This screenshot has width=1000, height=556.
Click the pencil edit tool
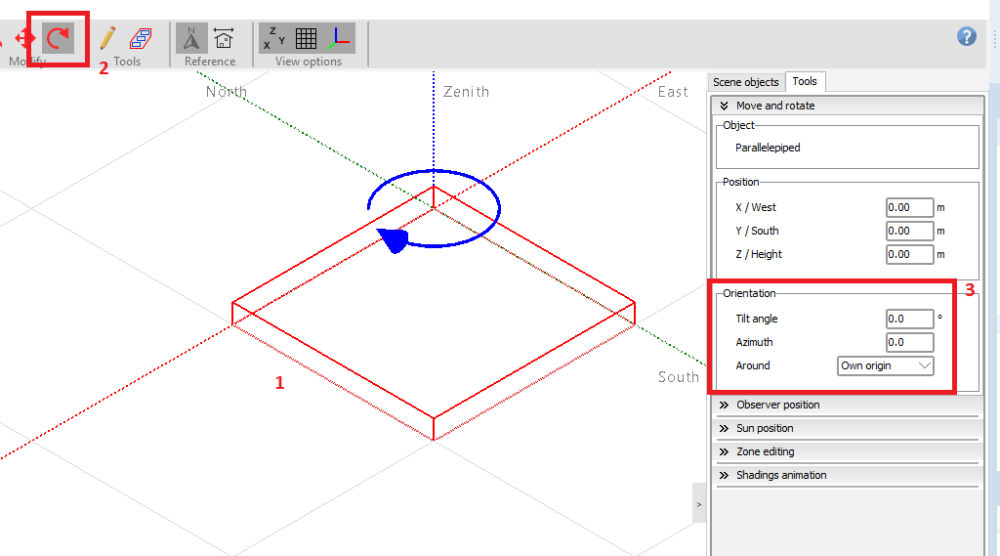(108, 39)
